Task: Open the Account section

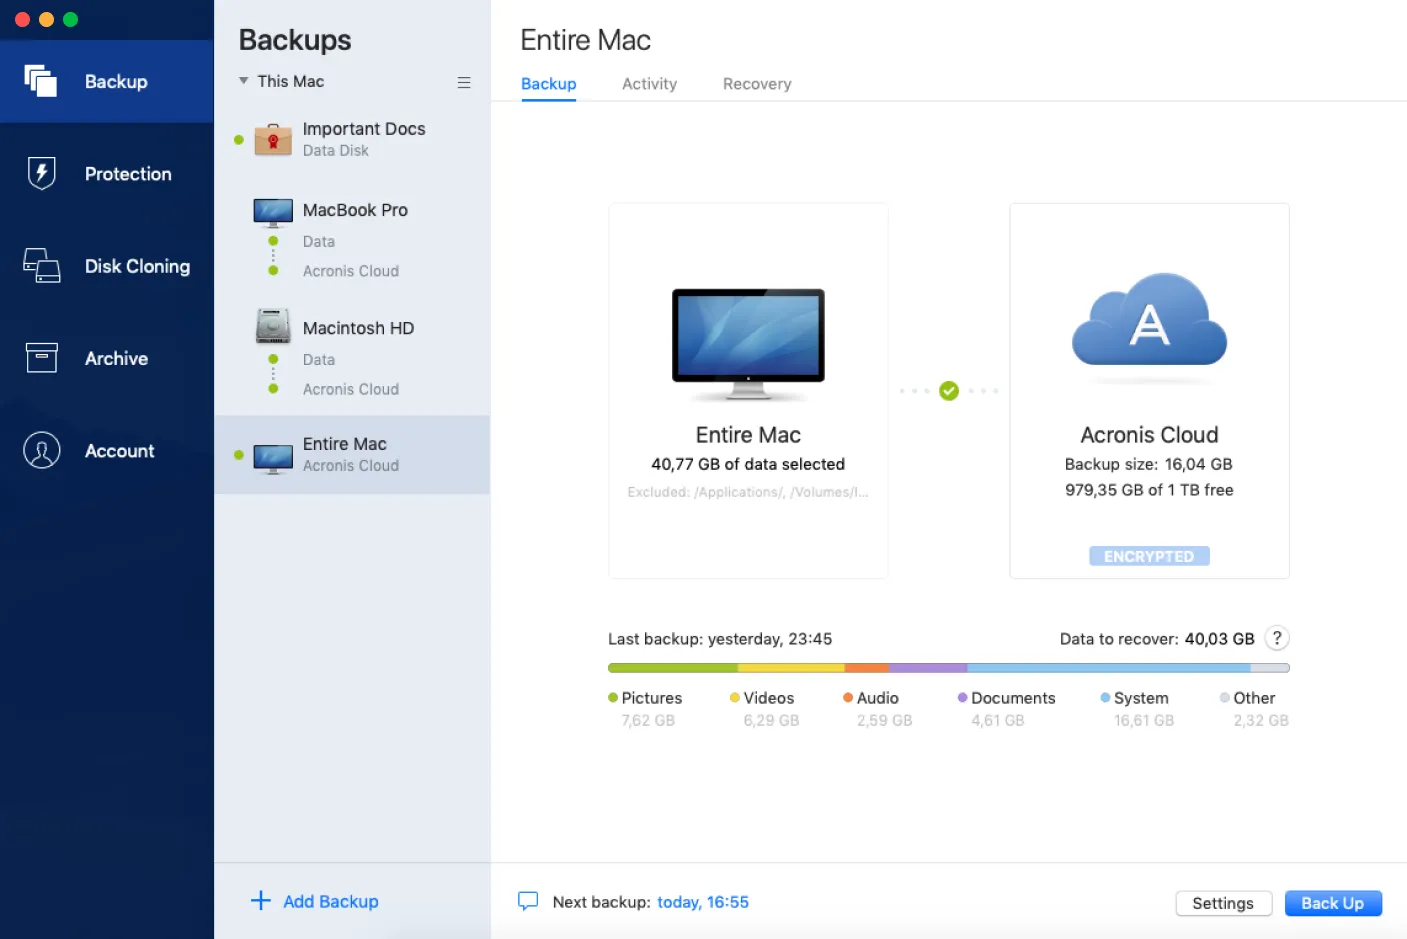Action: point(107,450)
